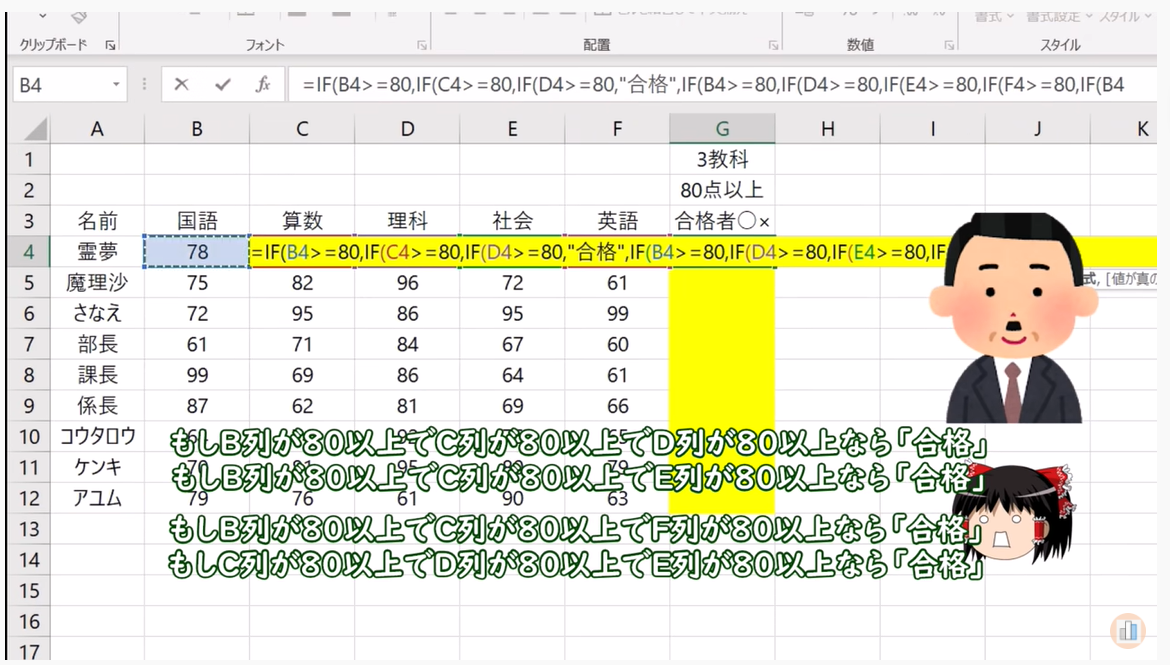Expand the Name Box dropdown
1170x665 pixels.
(117, 85)
